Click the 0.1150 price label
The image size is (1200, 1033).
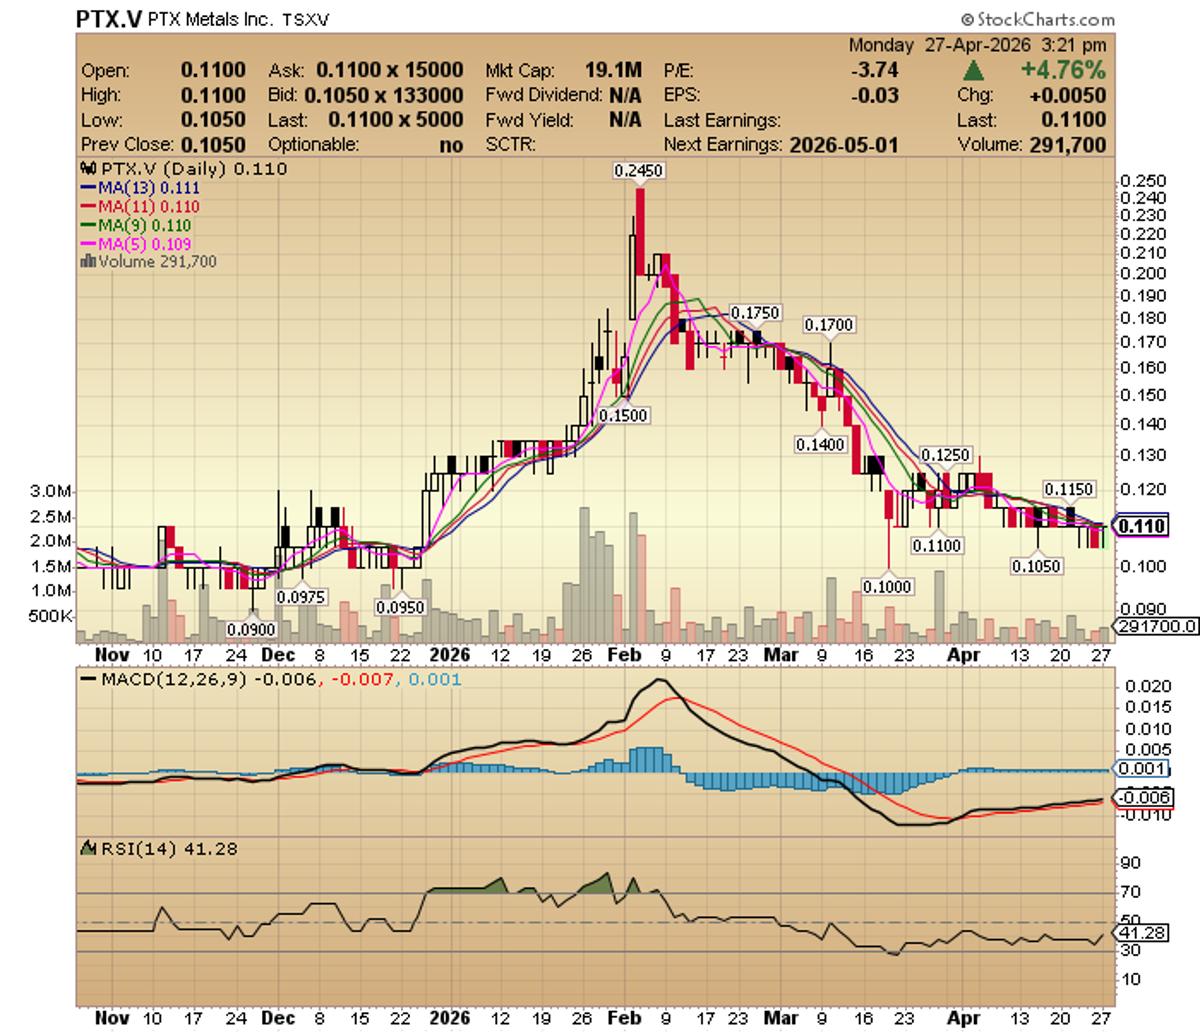(1069, 489)
